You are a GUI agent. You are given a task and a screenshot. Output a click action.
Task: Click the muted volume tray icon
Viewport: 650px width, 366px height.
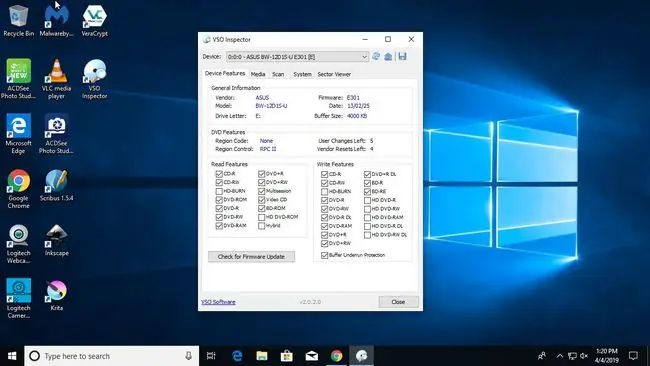tap(584, 356)
